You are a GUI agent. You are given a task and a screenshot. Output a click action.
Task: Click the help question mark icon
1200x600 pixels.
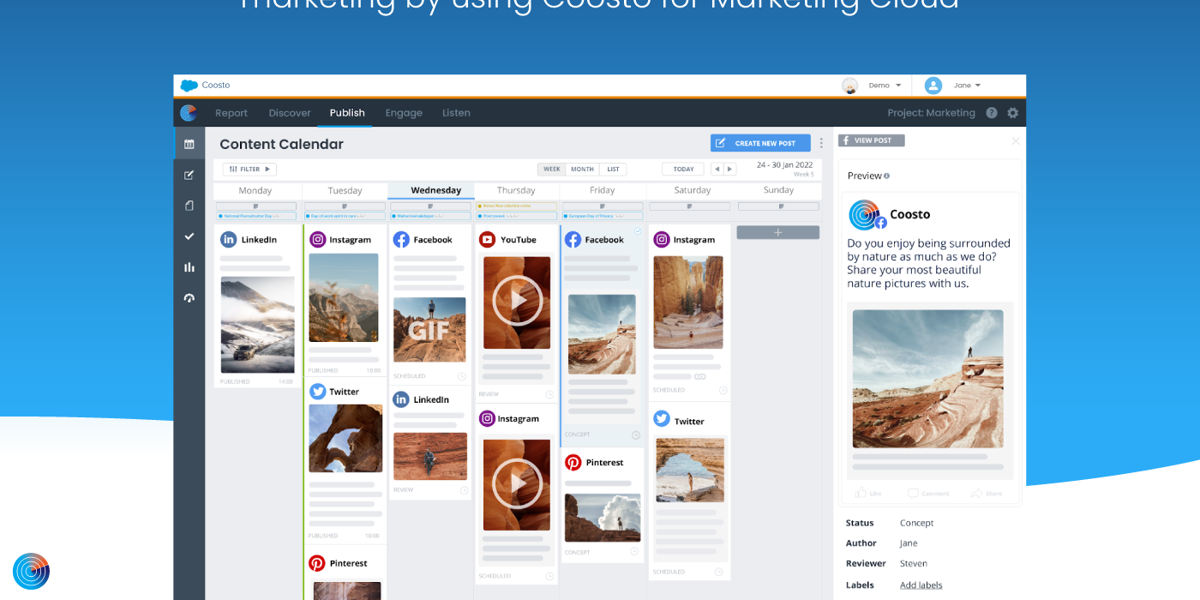click(991, 113)
